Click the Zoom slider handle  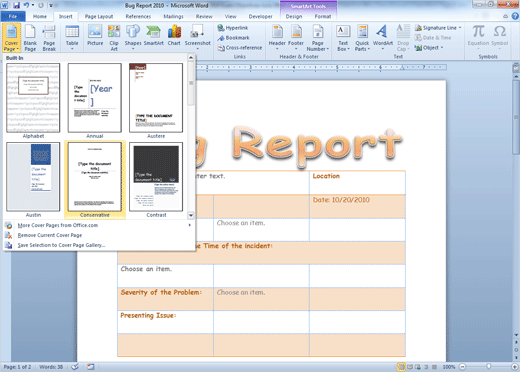coord(488,367)
